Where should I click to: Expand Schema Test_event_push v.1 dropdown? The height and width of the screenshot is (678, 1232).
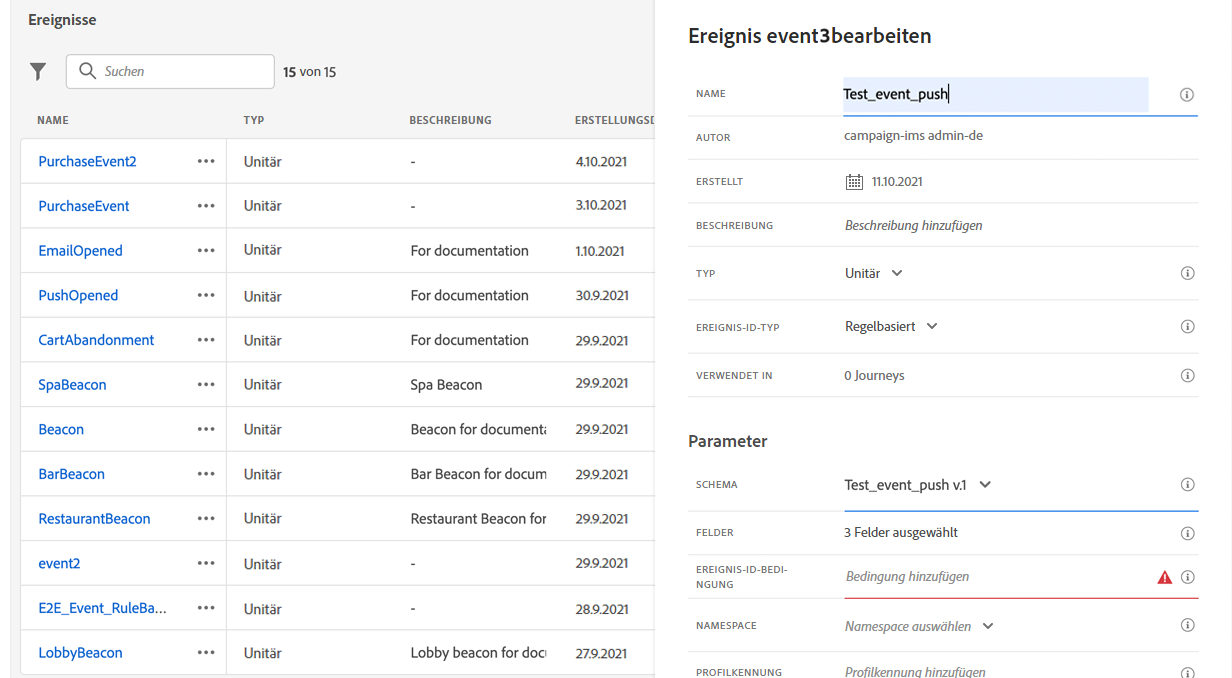coord(985,485)
